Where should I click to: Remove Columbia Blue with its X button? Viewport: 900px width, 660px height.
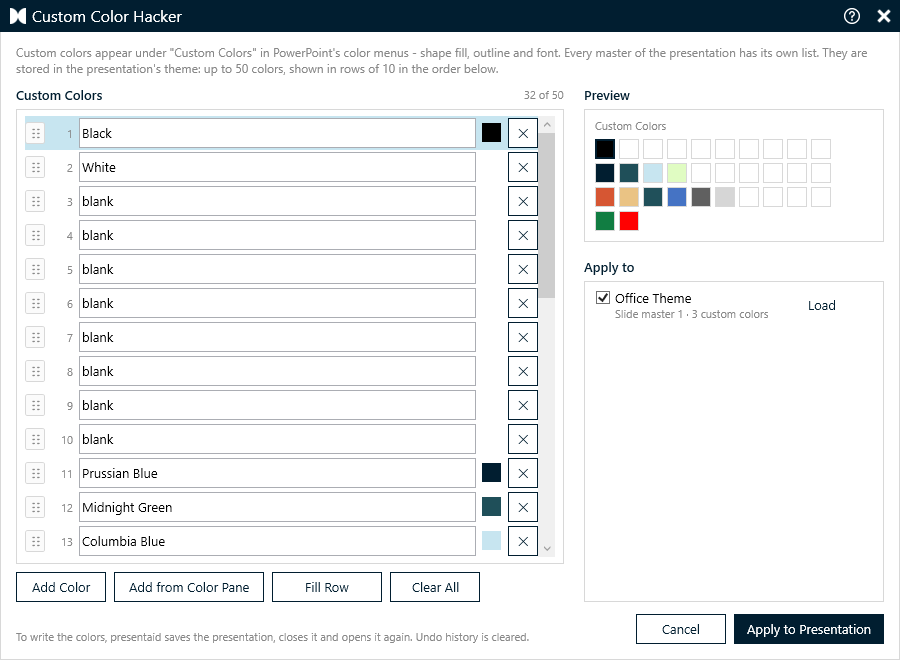coord(523,541)
